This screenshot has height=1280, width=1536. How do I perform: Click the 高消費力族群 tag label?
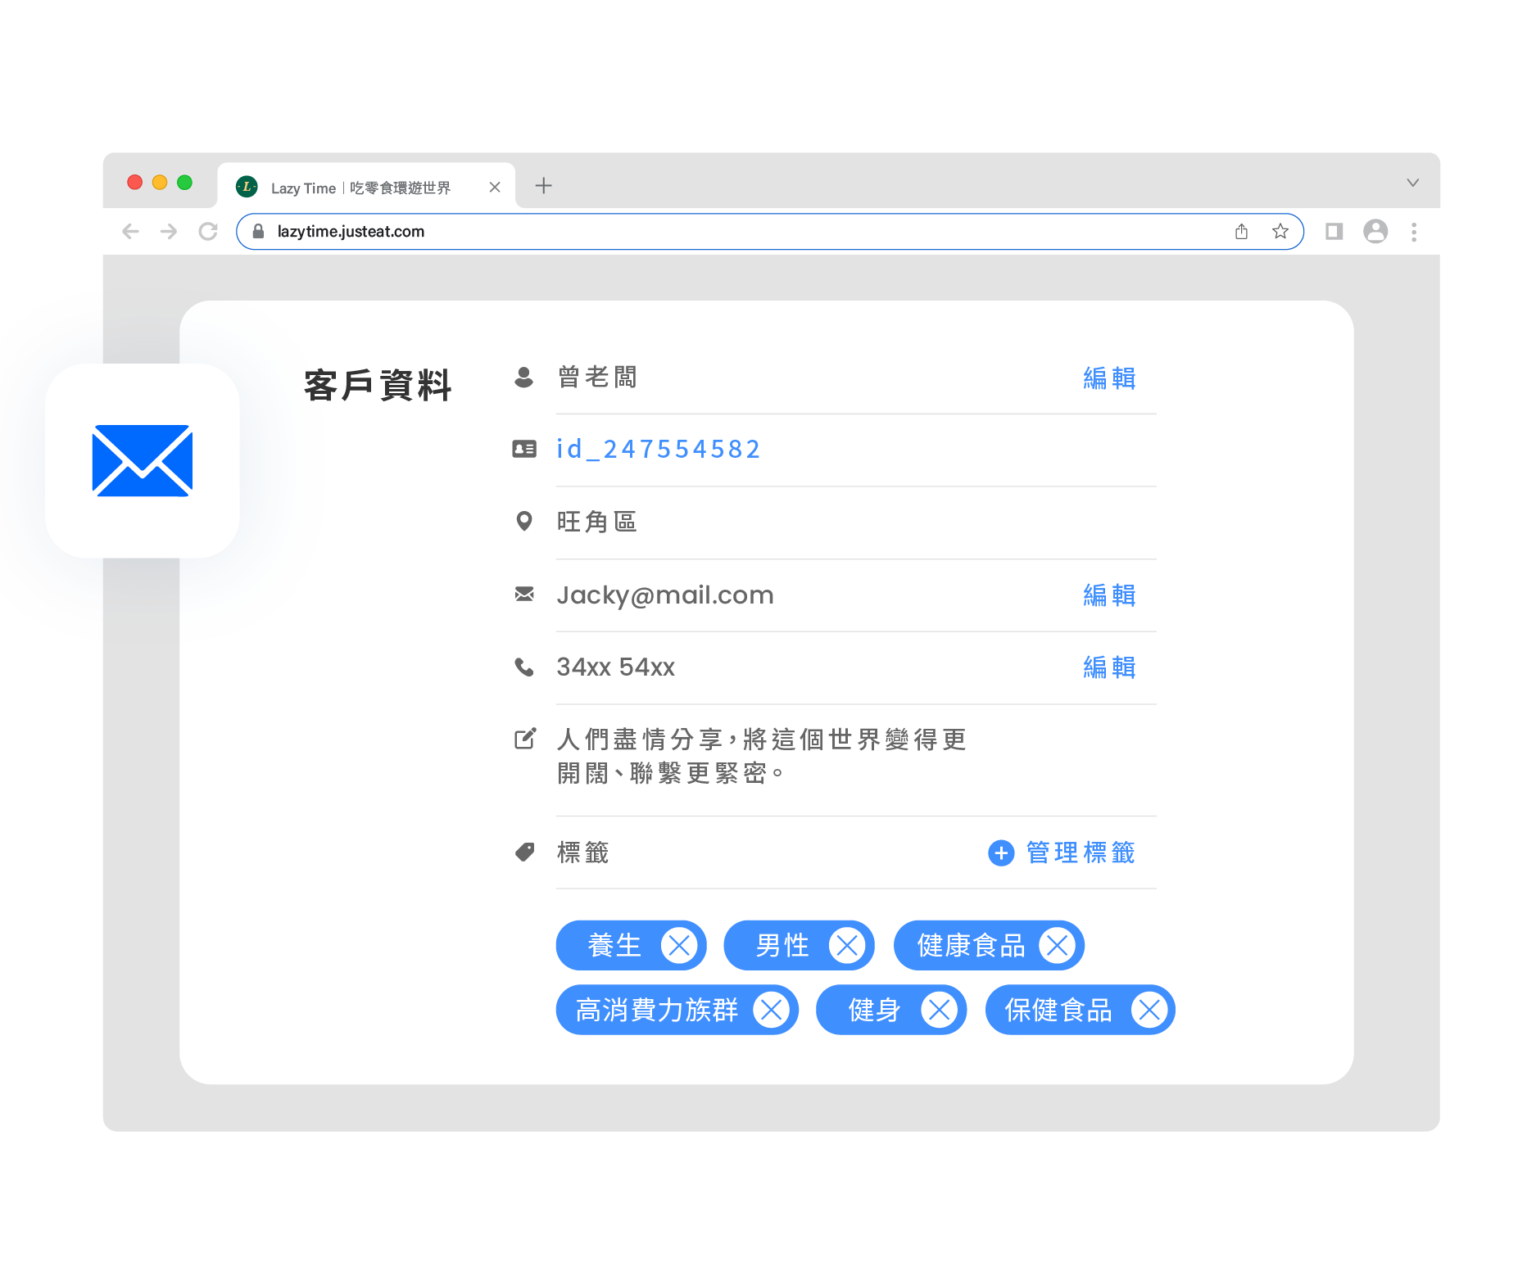(657, 1010)
